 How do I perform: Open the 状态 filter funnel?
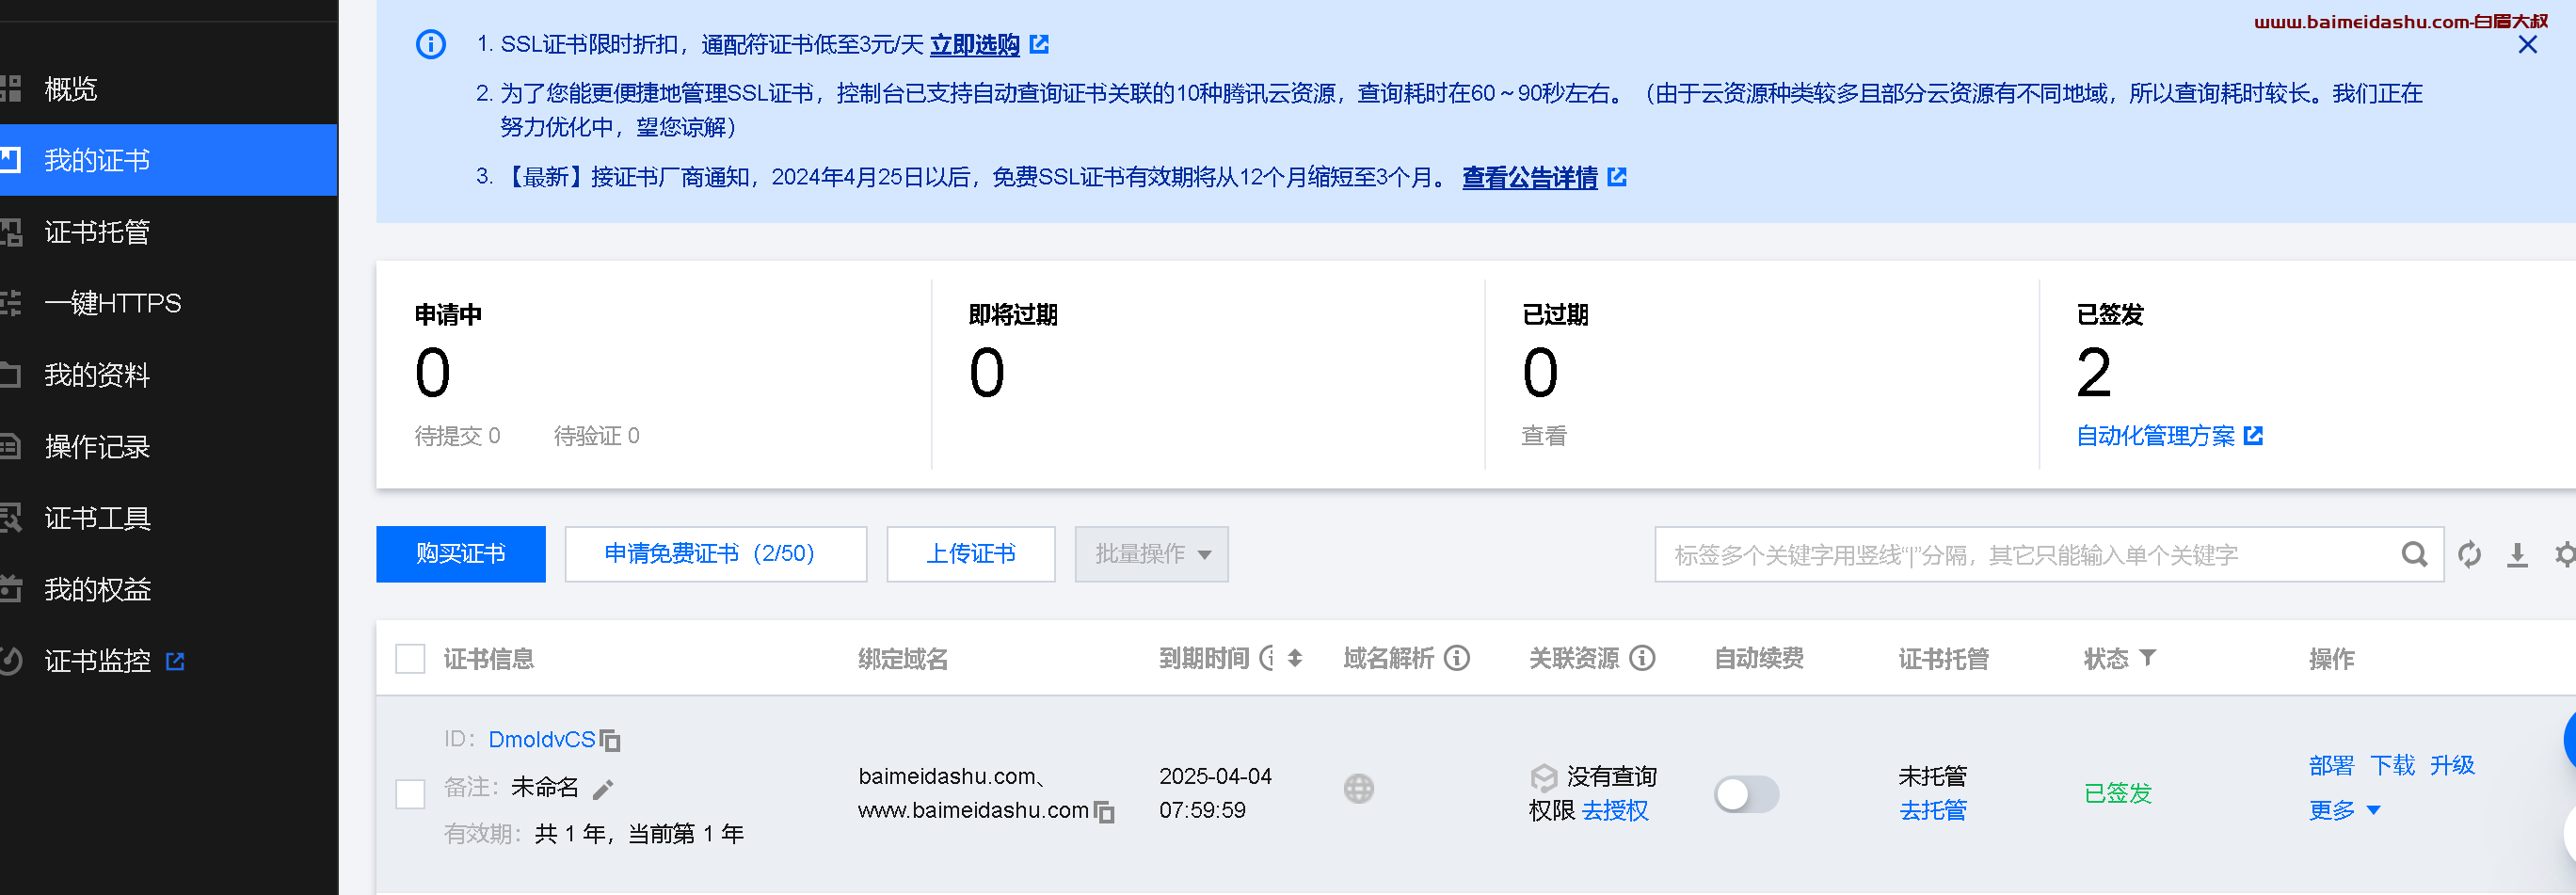point(2147,658)
